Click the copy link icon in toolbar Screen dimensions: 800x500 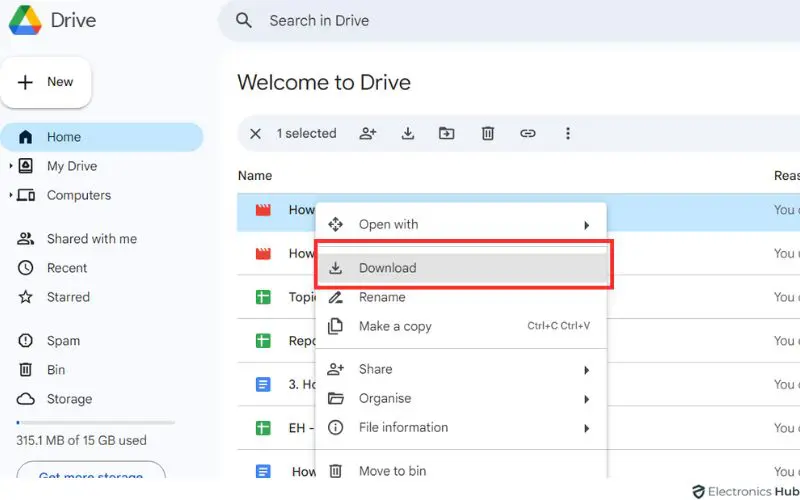point(528,133)
